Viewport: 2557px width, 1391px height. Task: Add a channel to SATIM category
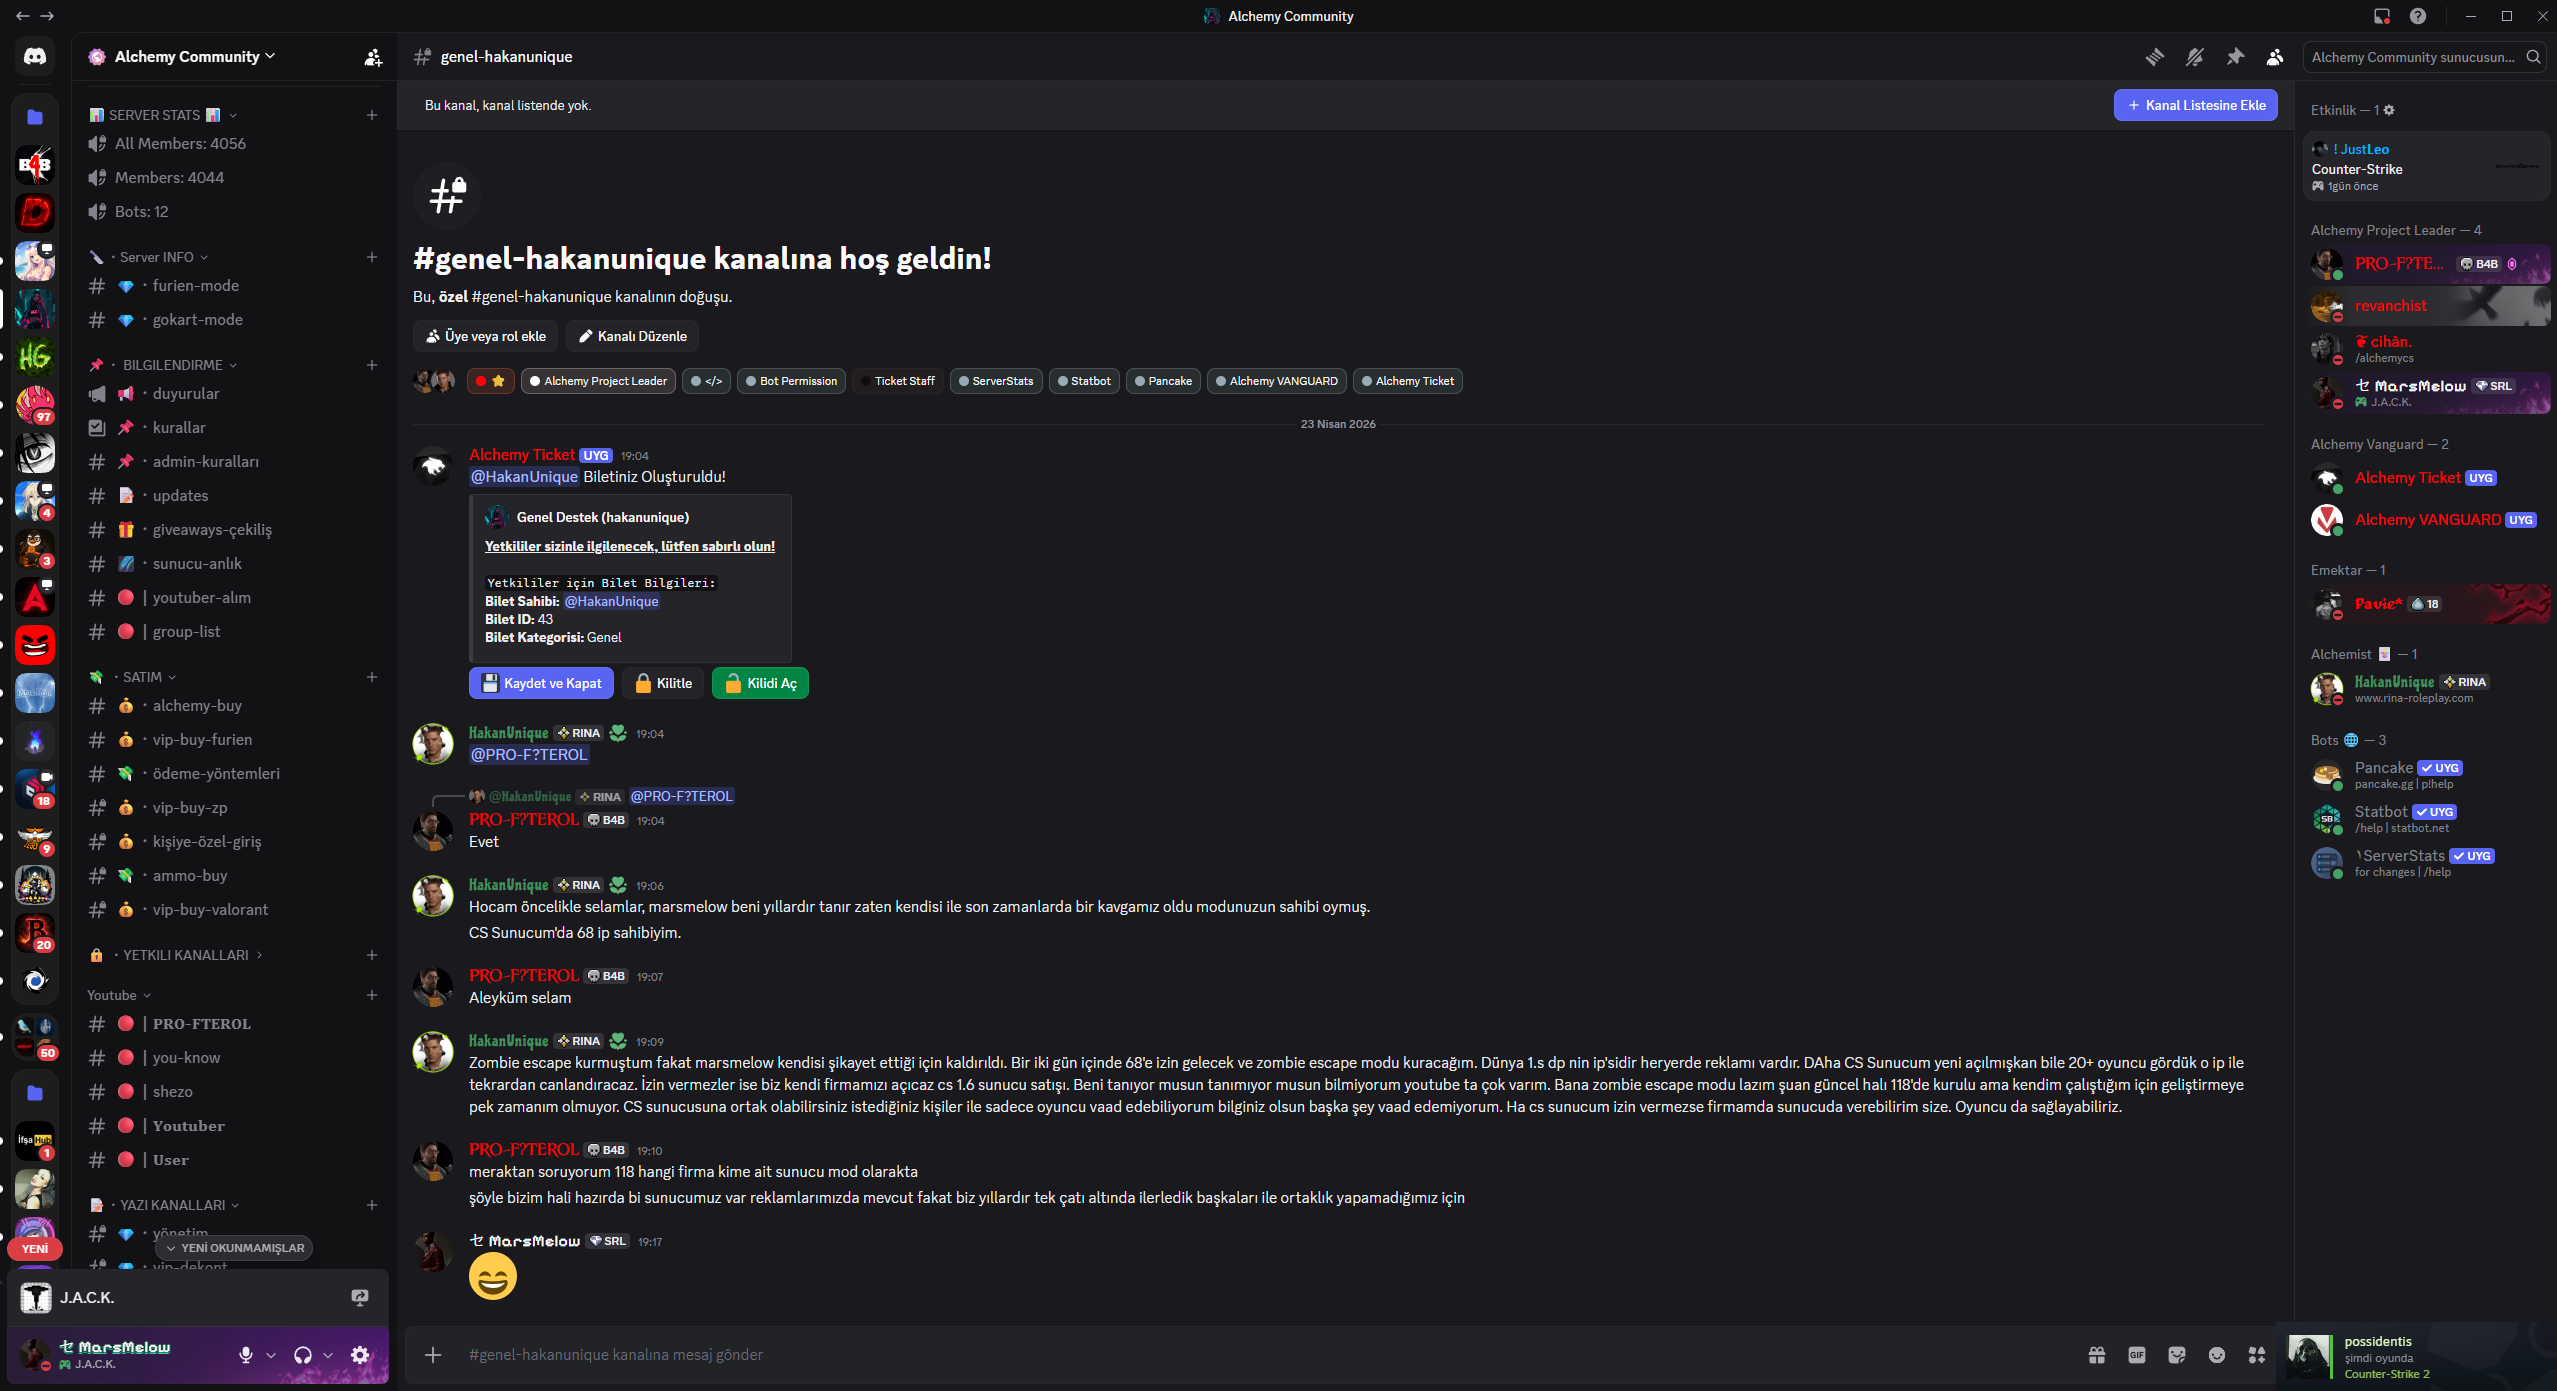coord(372,677)
